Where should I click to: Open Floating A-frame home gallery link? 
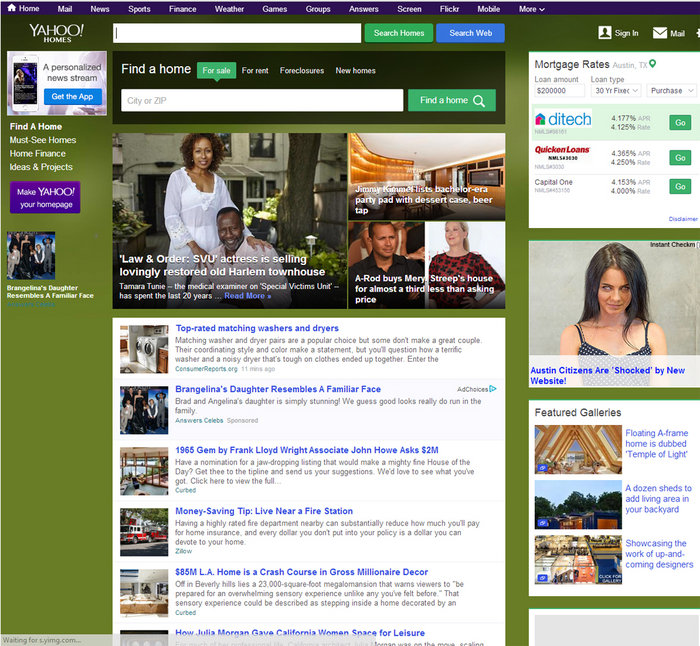[656, 443]
